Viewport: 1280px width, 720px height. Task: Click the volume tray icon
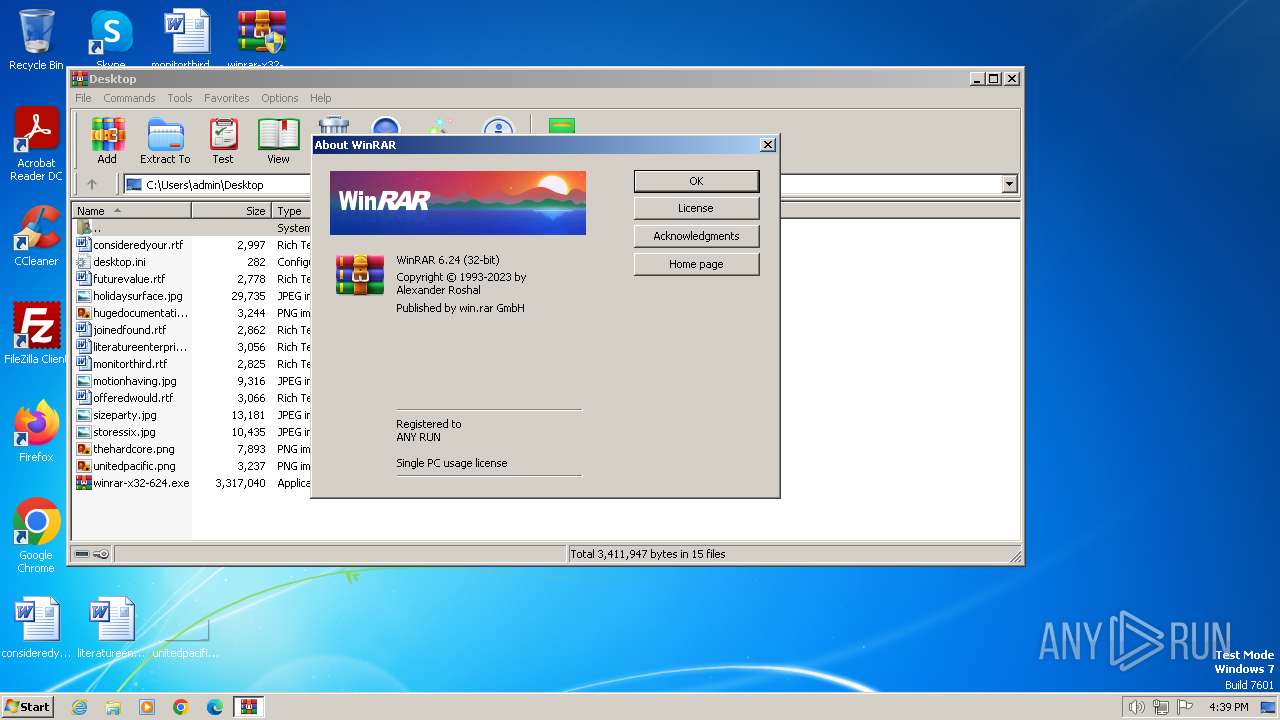pyautogui.click(x=1136, y=707)
